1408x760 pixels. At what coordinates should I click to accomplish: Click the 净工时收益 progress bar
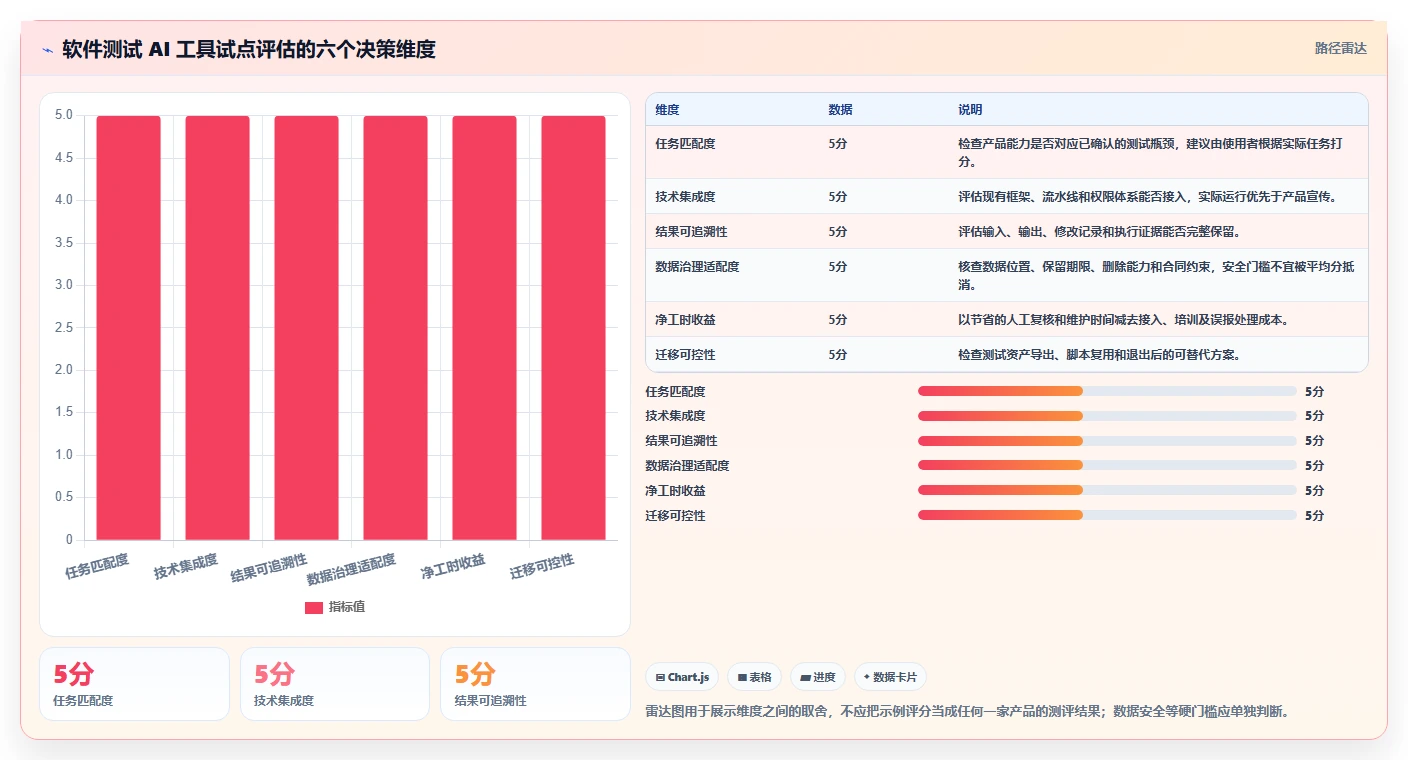[x=1107, y=490]
